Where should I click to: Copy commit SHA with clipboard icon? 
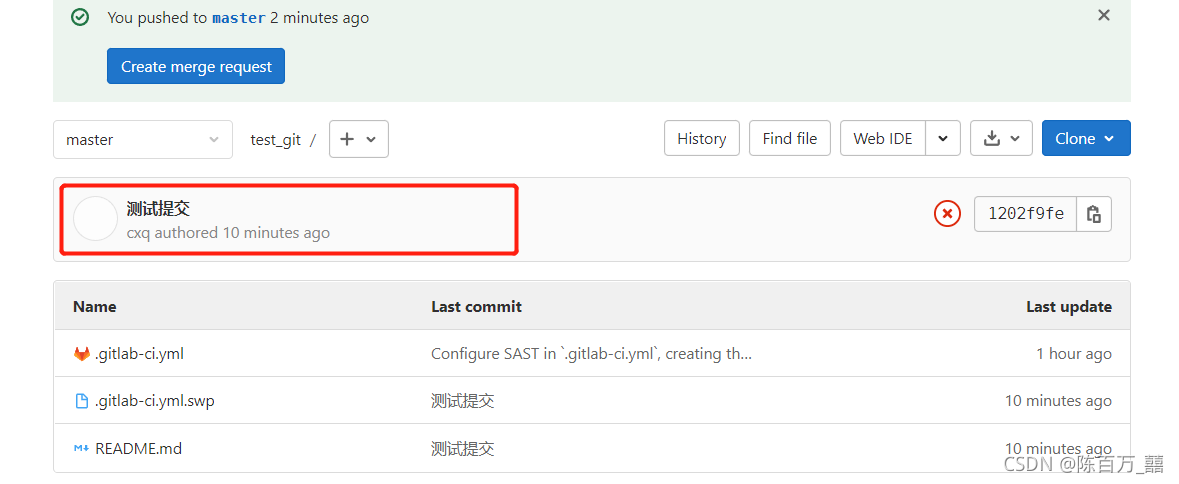1094,214
